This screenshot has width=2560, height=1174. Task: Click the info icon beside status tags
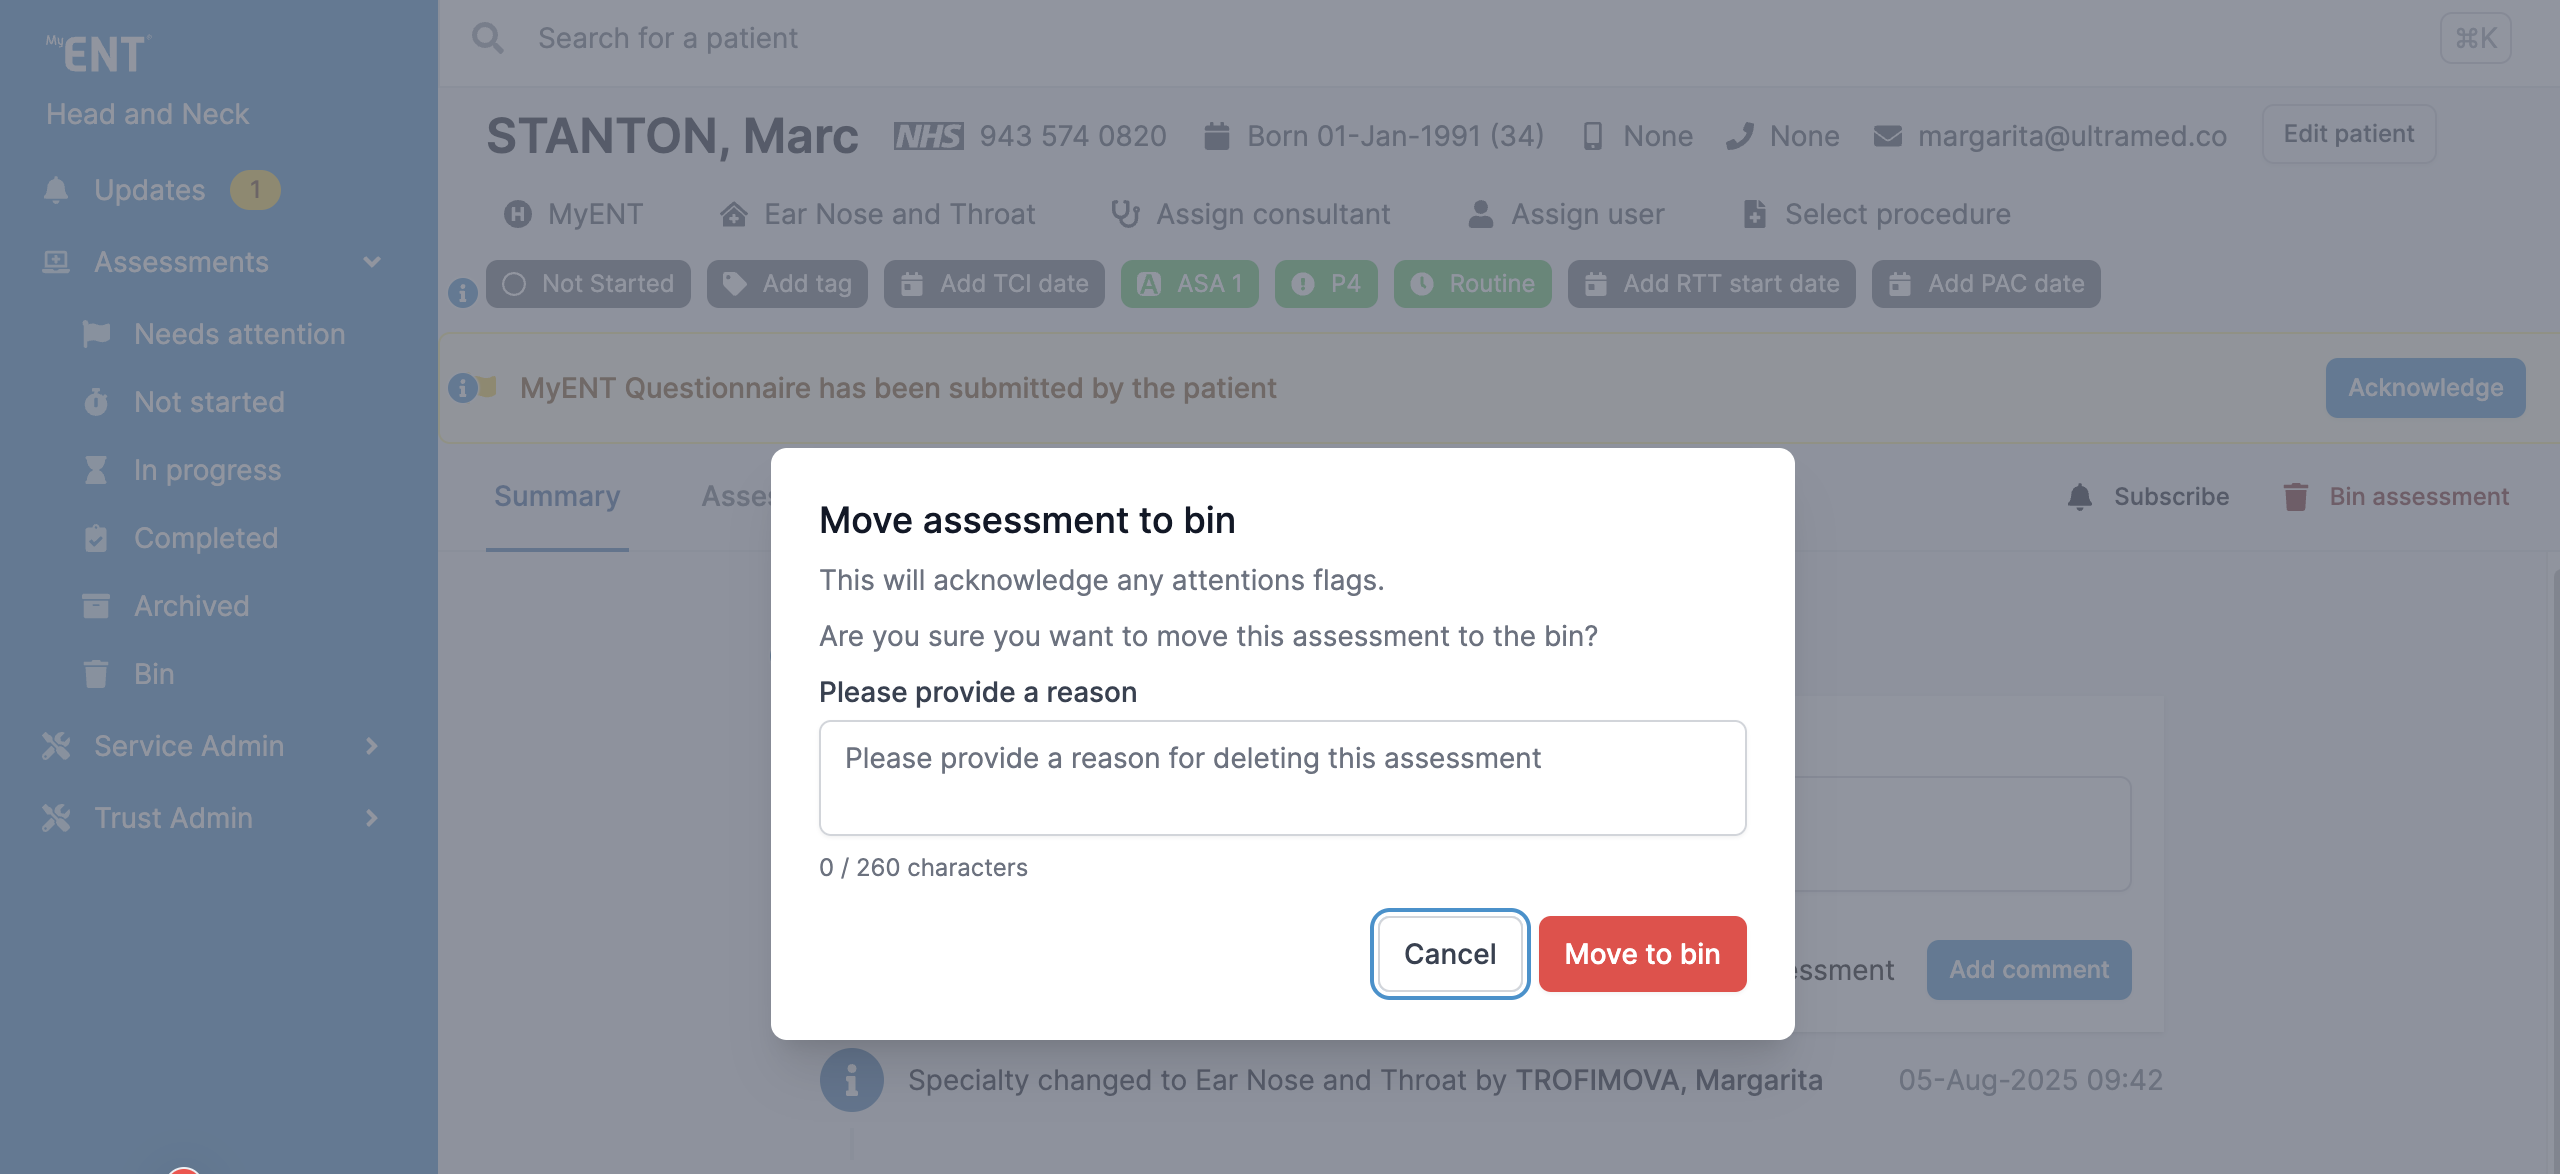pos(462,292)
